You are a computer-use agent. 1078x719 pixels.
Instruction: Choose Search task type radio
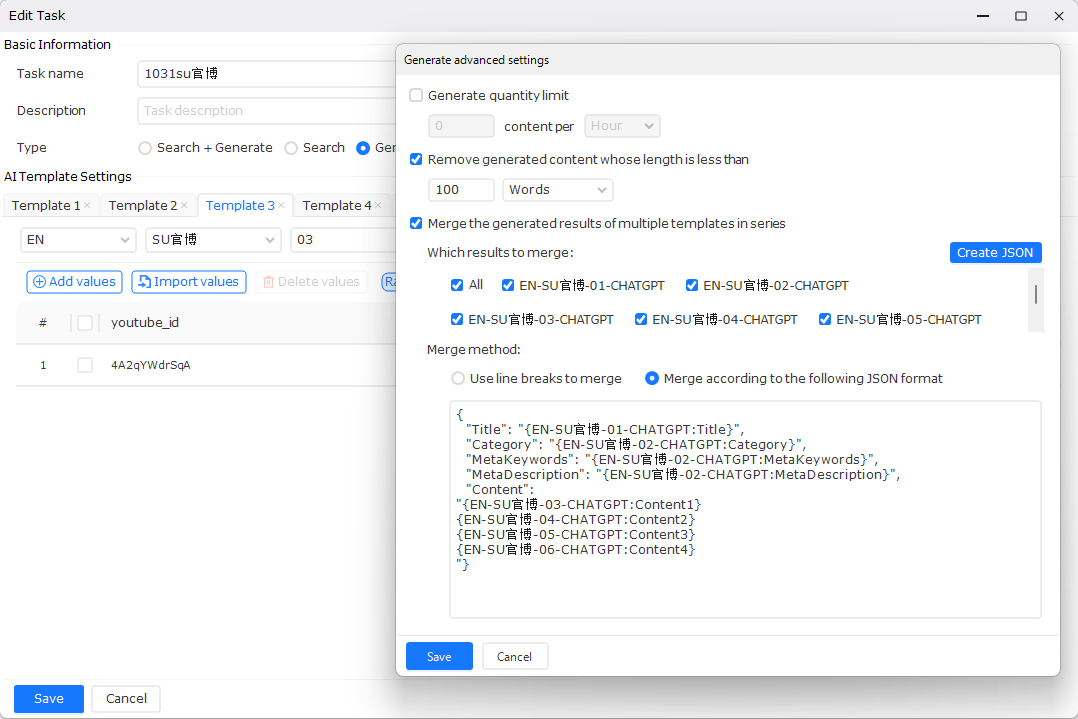click(x=292, y=148)
